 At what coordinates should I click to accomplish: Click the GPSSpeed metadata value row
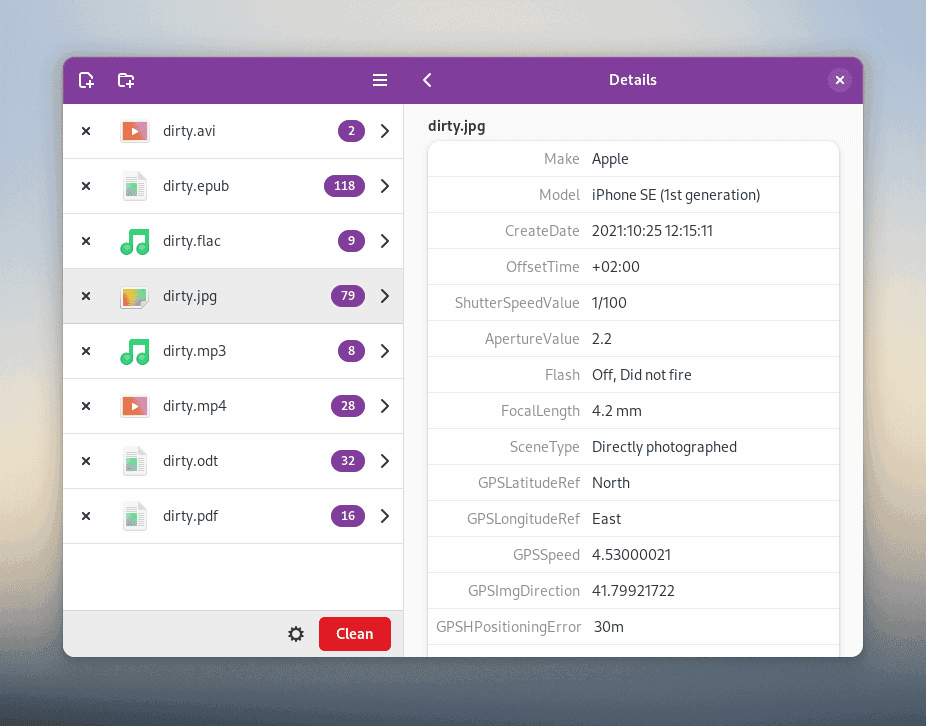click(x=633, y=555)
